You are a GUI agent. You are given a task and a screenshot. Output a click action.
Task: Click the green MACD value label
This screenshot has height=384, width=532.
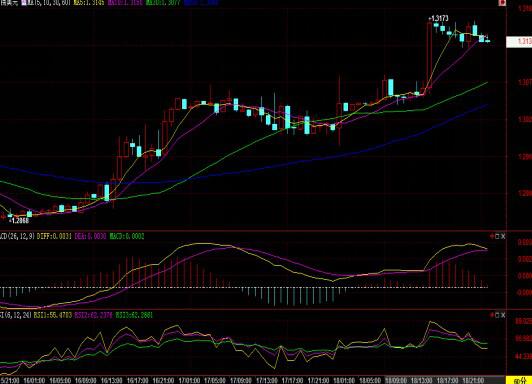[127, 236]
